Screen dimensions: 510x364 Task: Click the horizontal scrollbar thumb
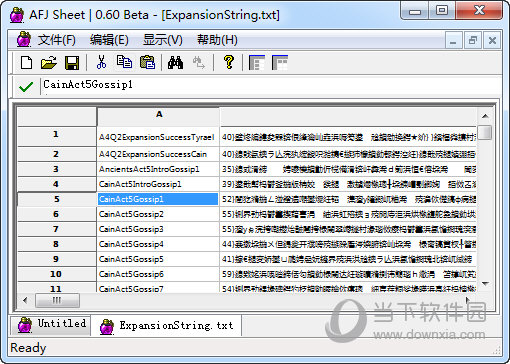57,300
